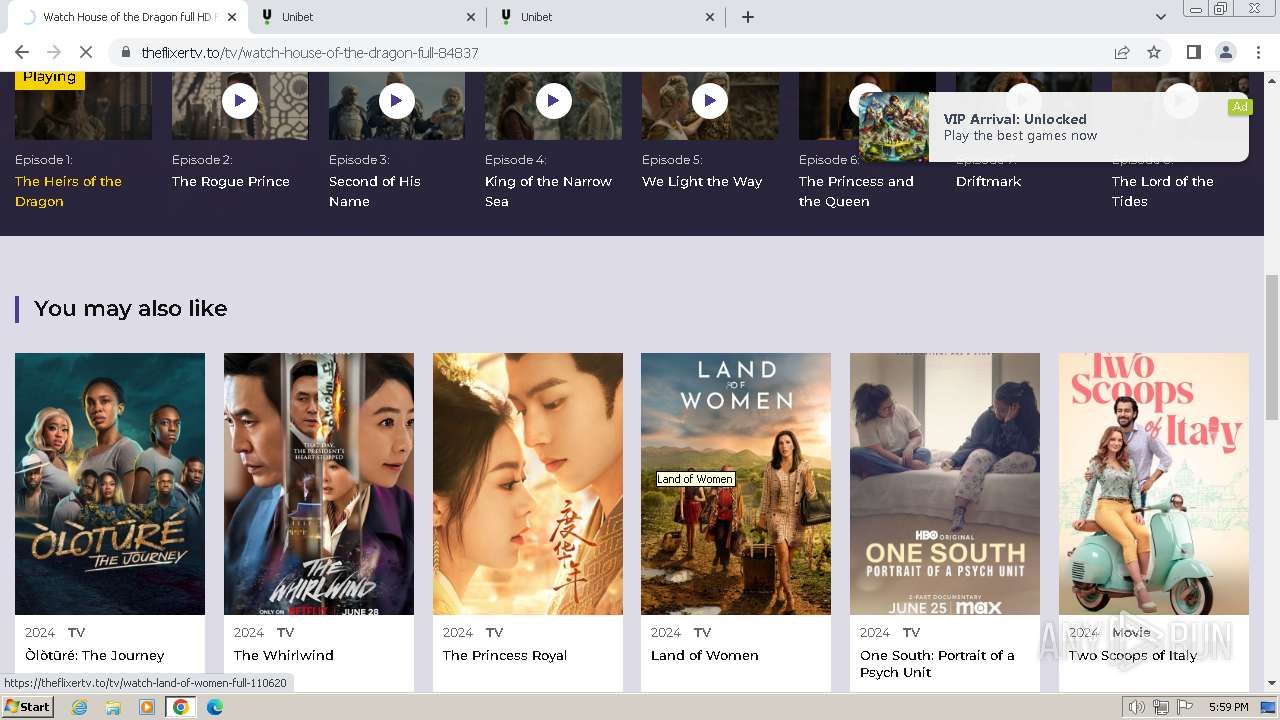
Task: Open Òlòtūré: The Journey poster
Action: pos(110,484)
